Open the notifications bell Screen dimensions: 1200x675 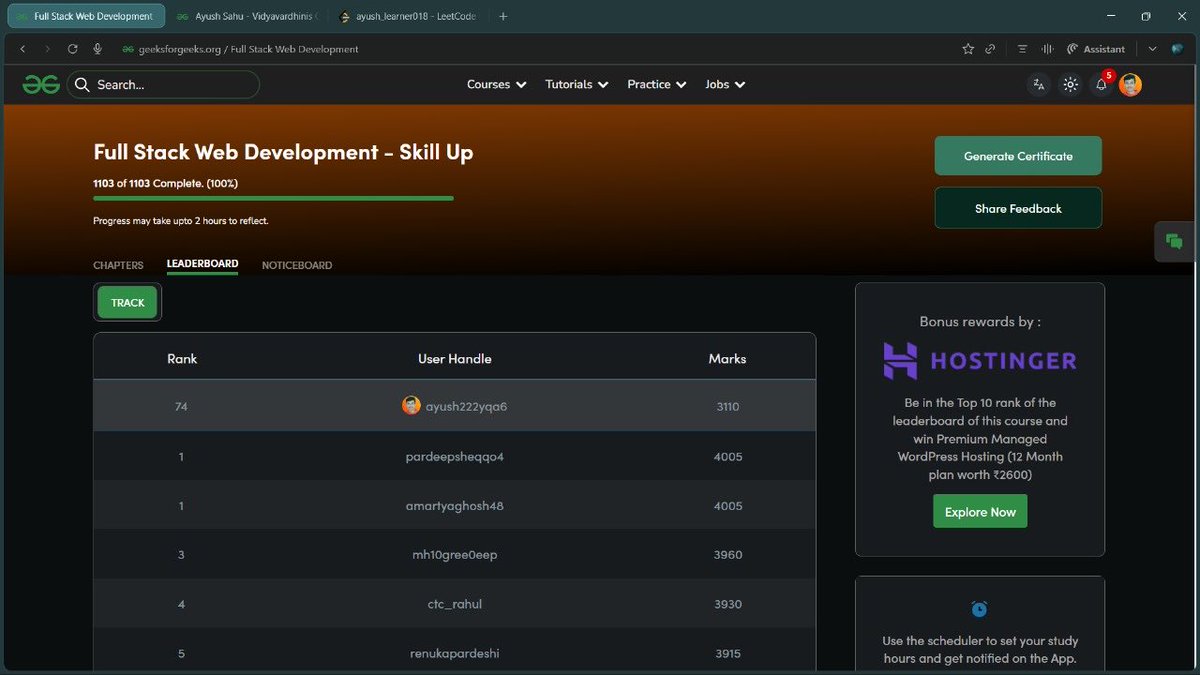[x=1101, y=85]
